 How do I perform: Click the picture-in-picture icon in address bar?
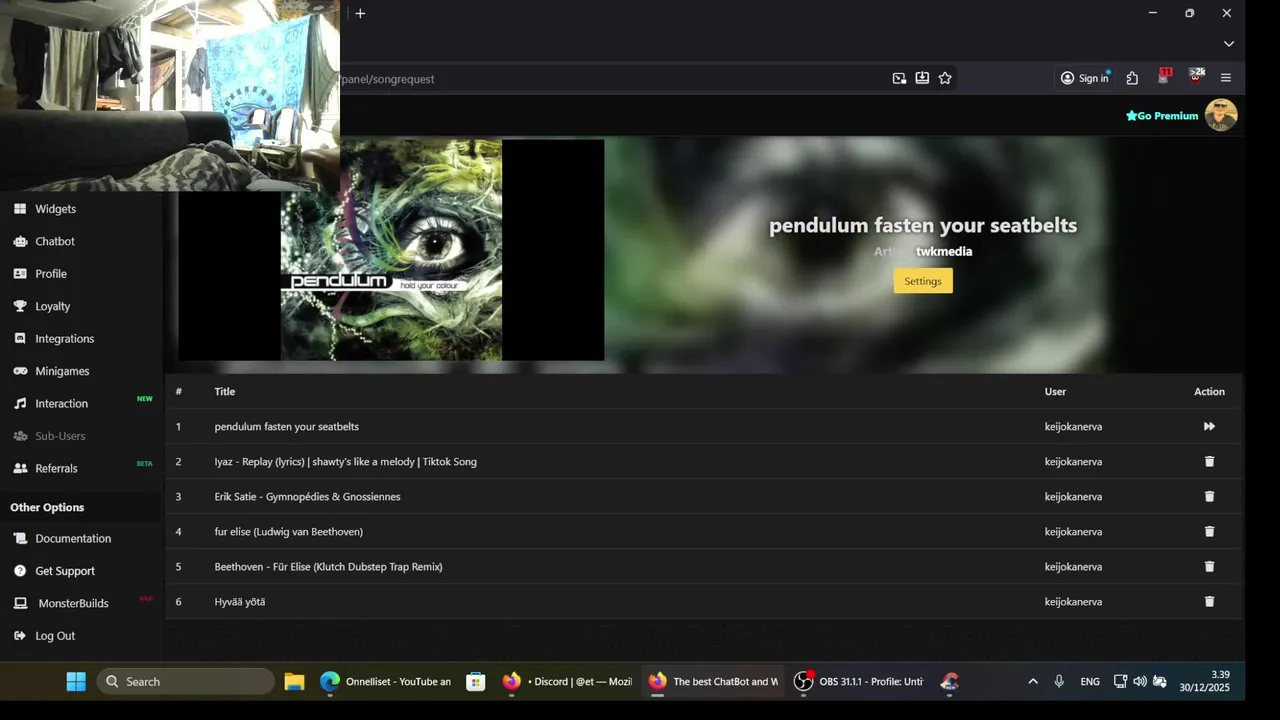pyautogui.click(x=899, y=78)
